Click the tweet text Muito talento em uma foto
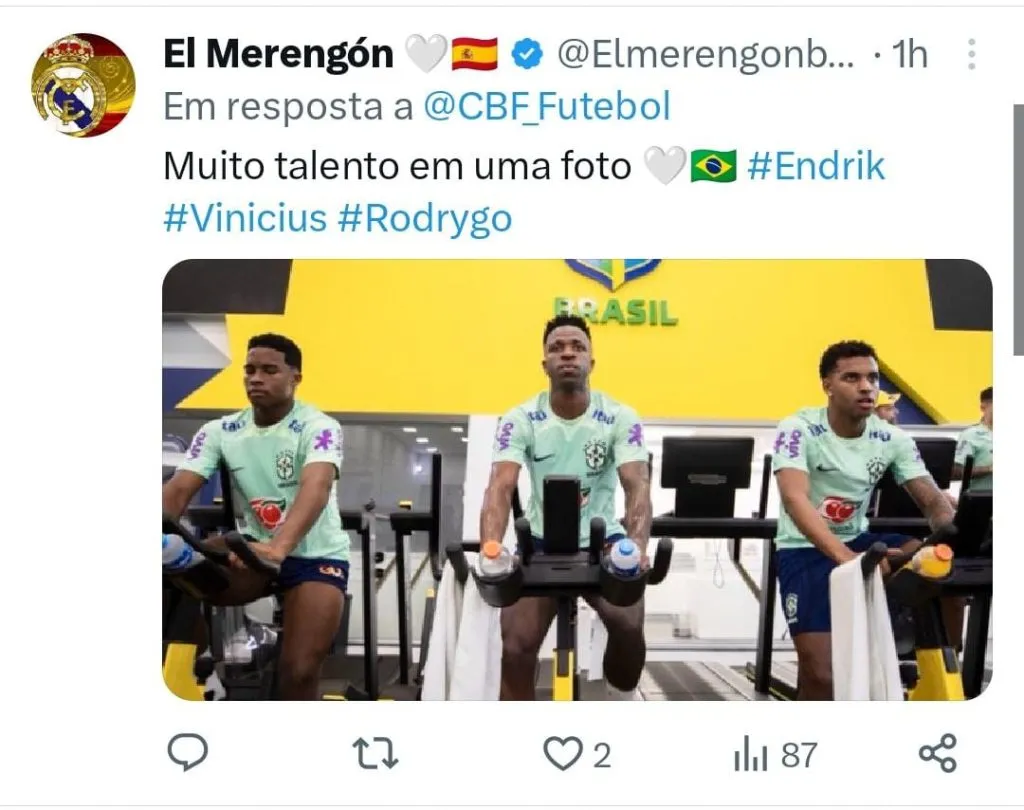The height and width of the screenshot is (810, 1024). 397,166
